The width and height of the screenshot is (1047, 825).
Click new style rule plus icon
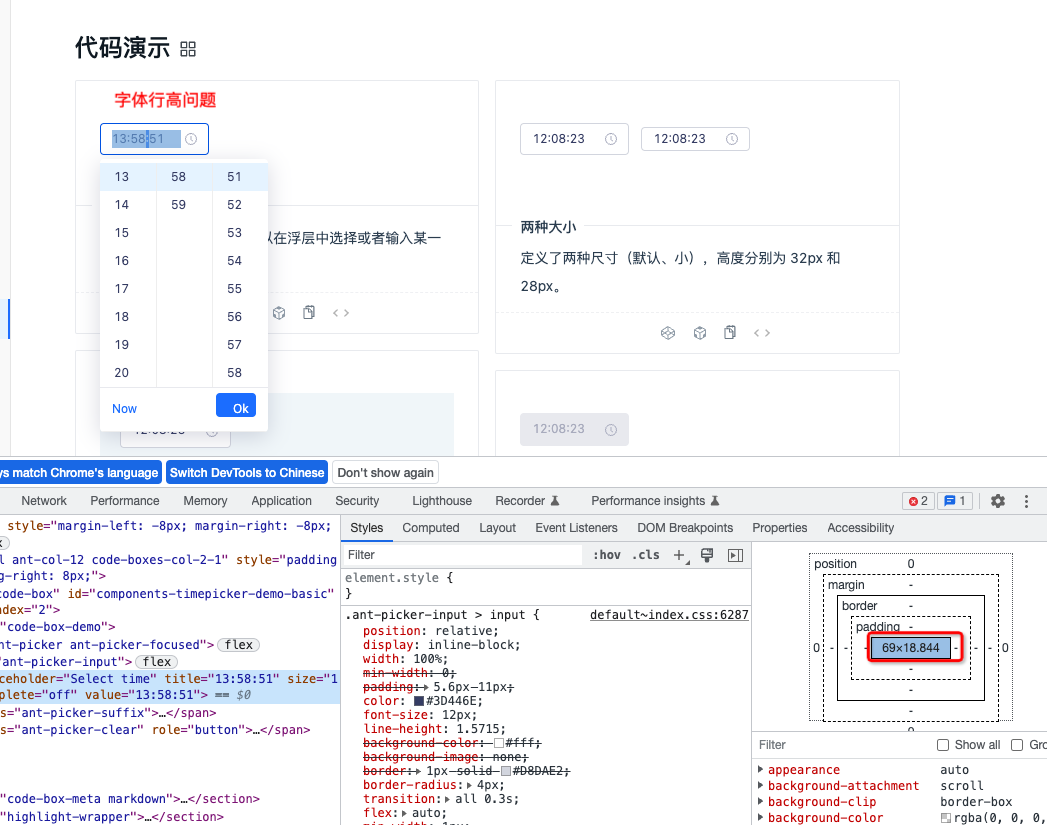[x=680, y=555]
